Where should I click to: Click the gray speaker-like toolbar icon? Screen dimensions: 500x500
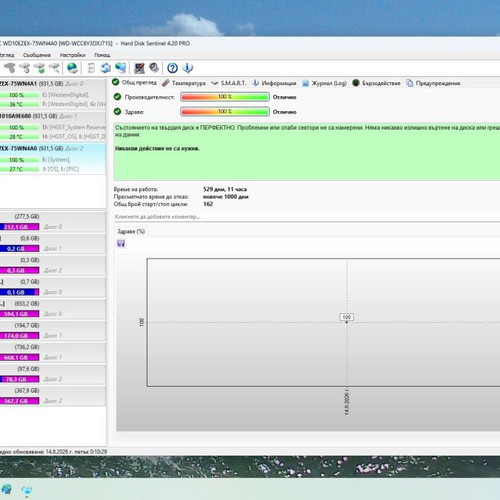click(154, 68)
